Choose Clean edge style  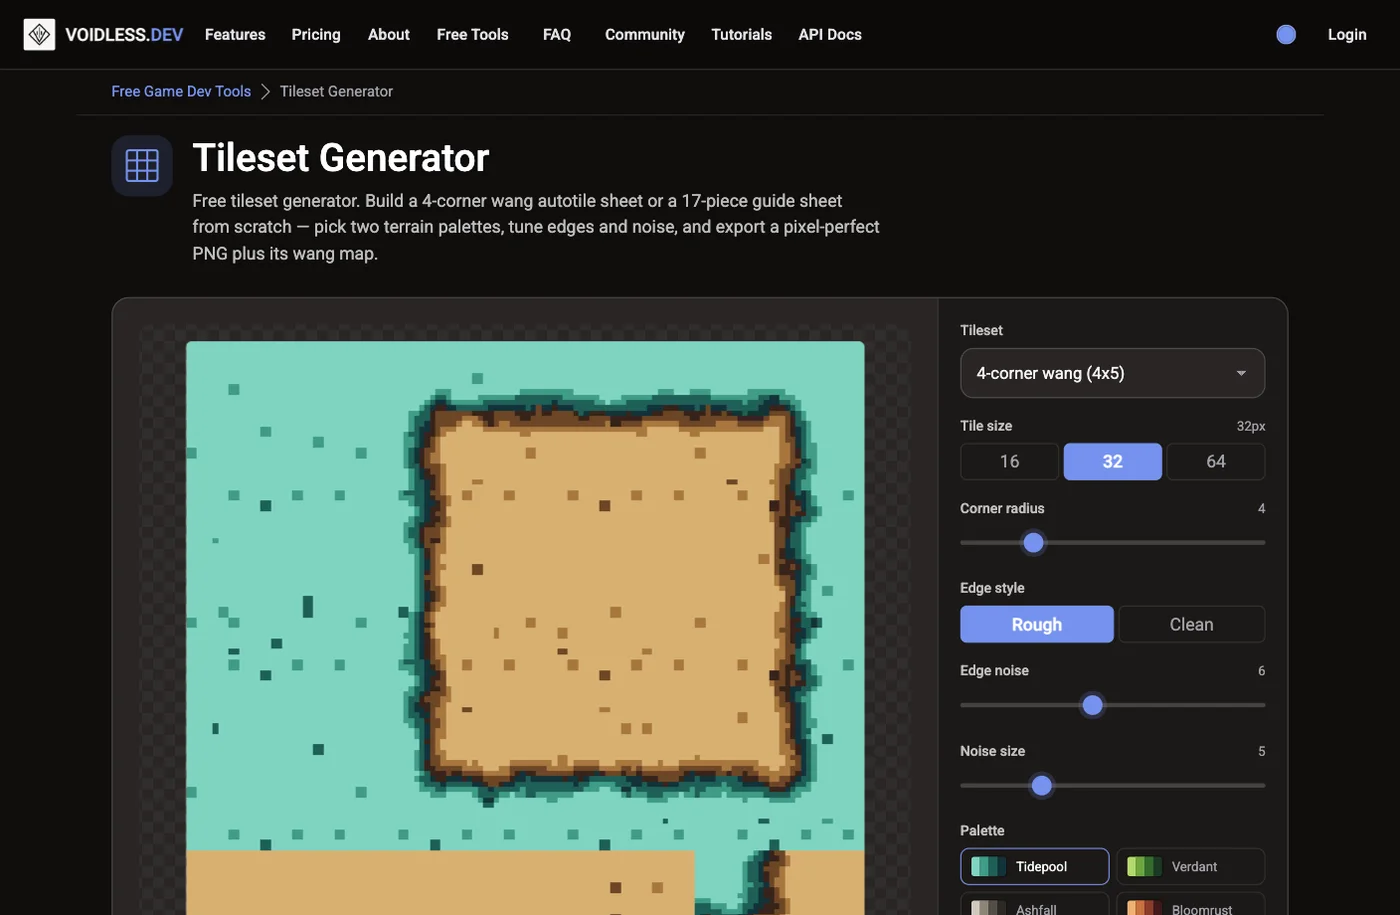[1191, 624]
